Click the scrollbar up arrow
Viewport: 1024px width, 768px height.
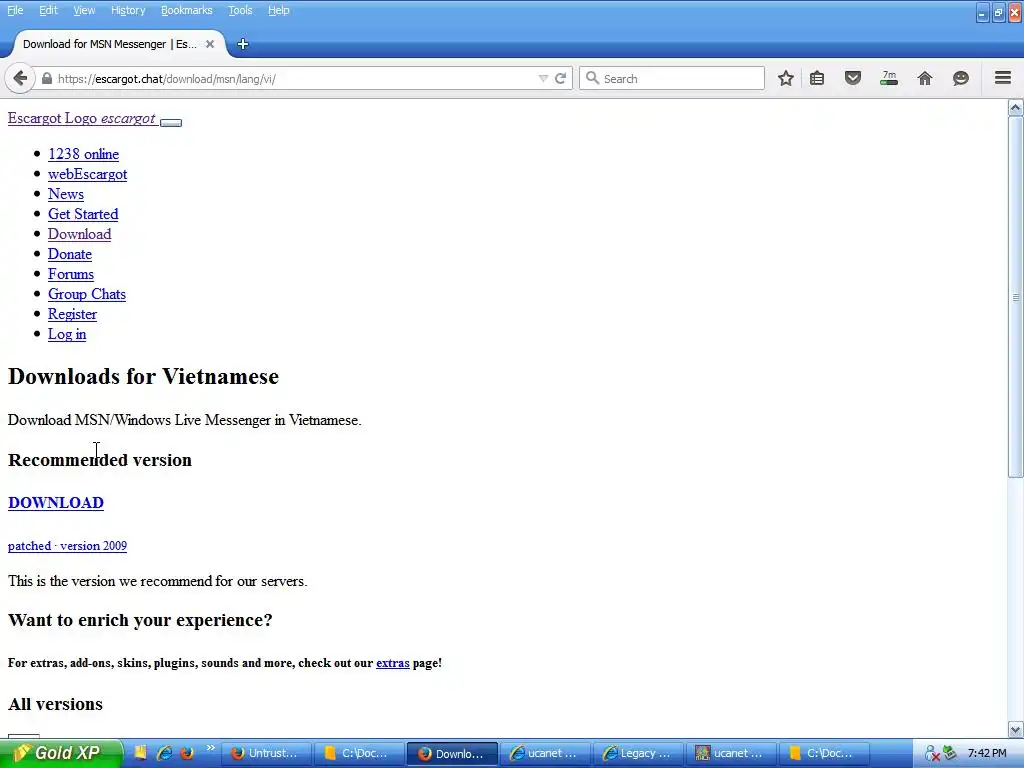point(1016,108)
